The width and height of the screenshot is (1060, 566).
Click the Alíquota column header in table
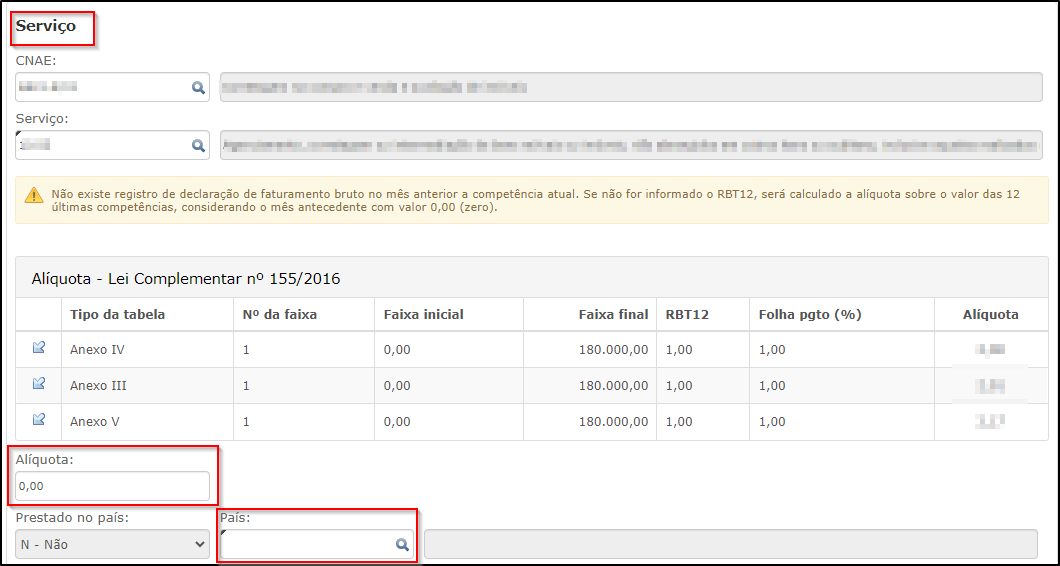tap(991, 314)
